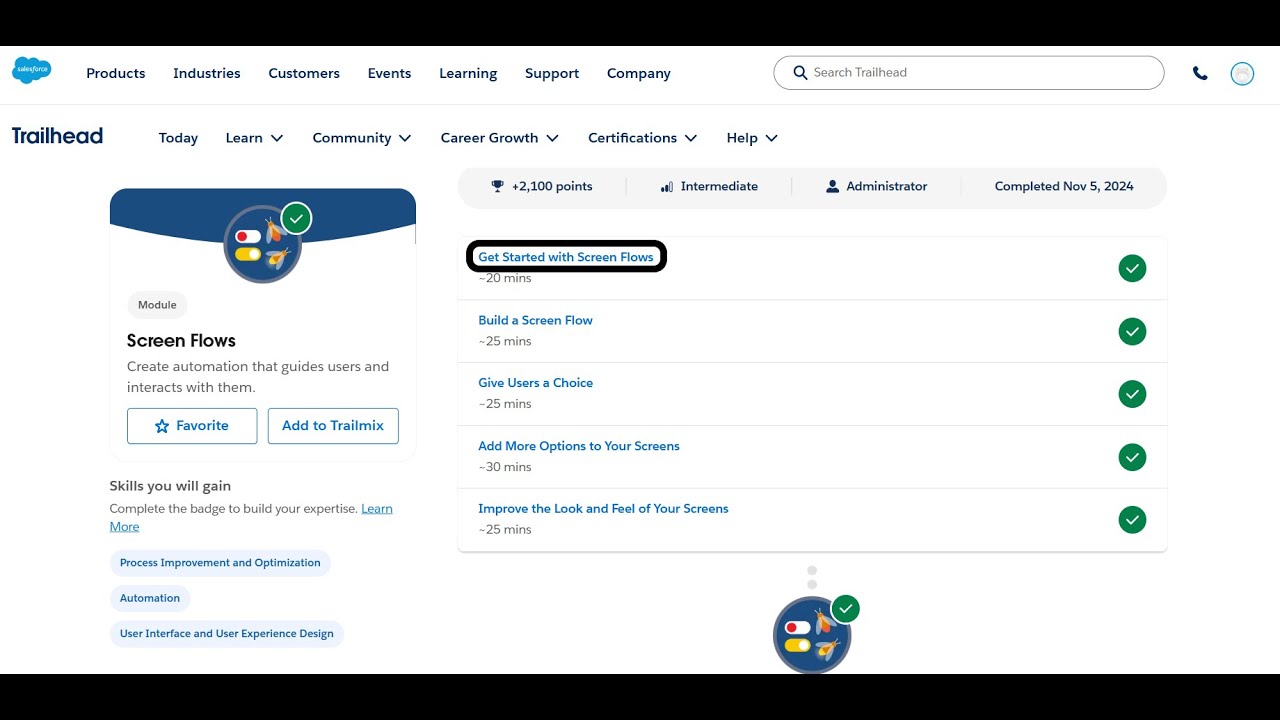Click checkmark for Add More Options to Your Screens

click(1132, 457)
